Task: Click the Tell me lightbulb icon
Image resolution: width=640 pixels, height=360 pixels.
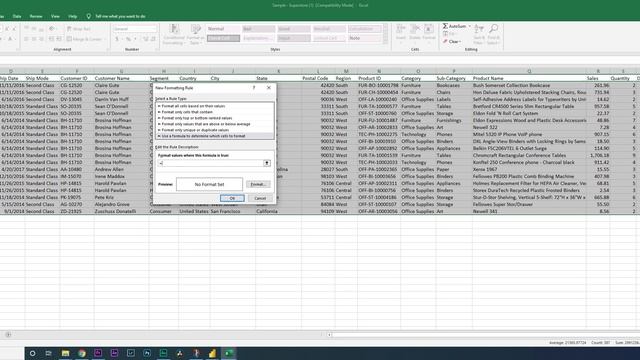Action: click(x=89, y=16)
